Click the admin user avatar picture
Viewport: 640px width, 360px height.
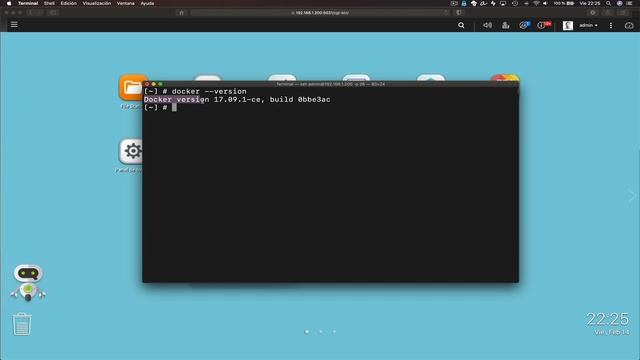coord(568,25)
